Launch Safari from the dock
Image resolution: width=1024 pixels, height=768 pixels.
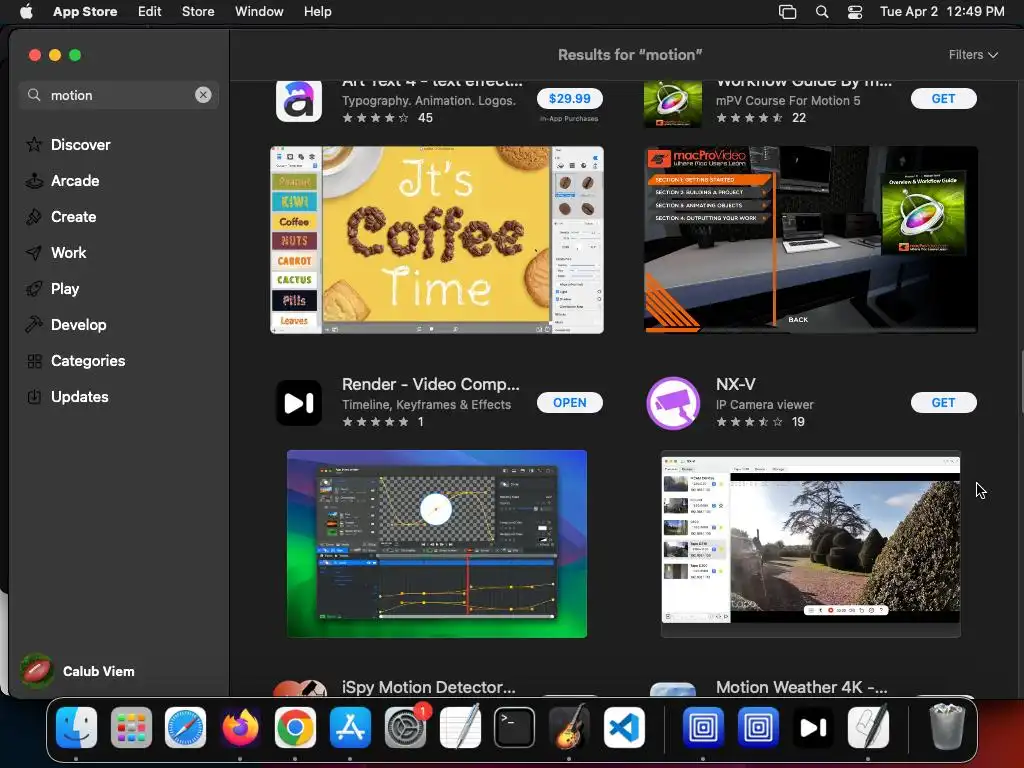[185, 727]
